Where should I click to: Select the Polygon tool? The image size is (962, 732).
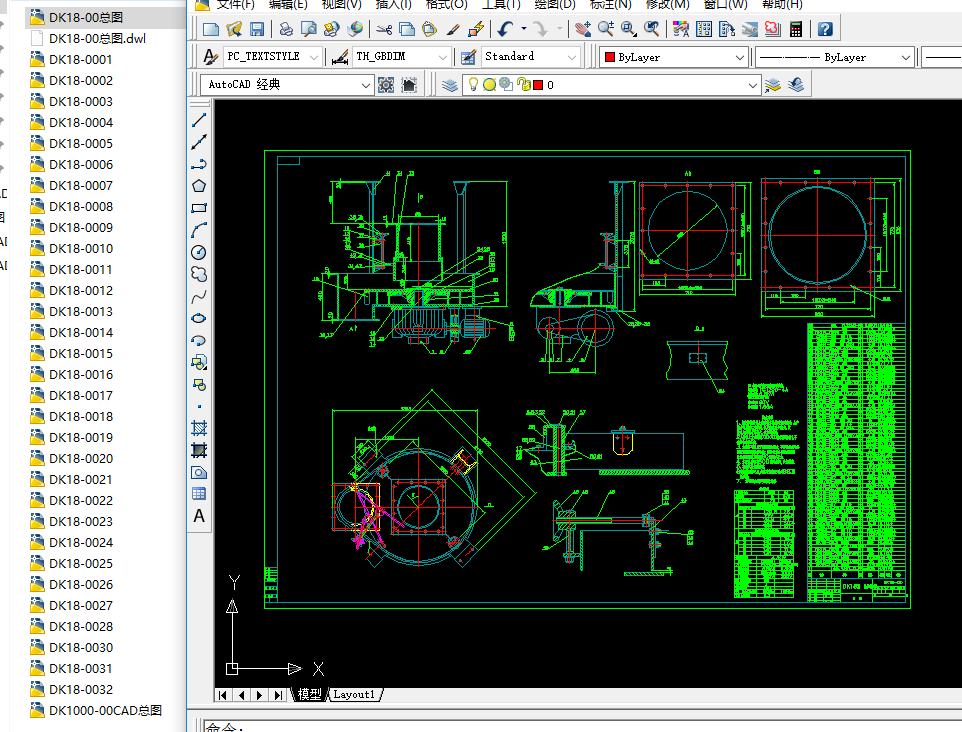pos(199,186)
